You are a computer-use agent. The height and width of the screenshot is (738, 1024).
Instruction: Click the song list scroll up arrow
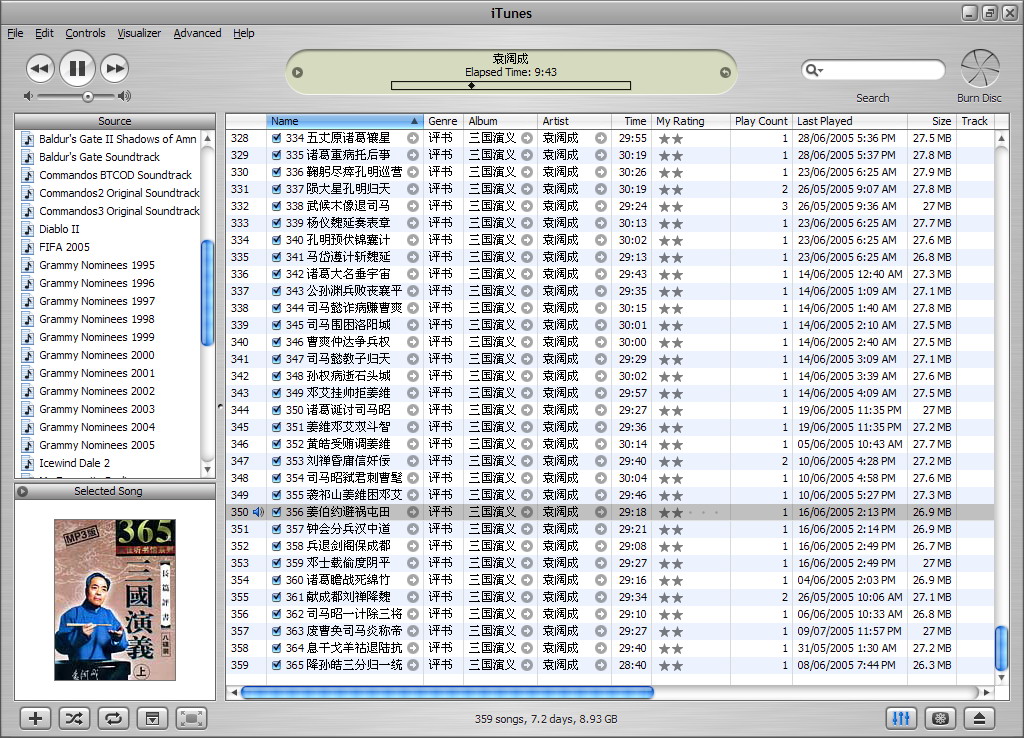[x=1001, y=138]
